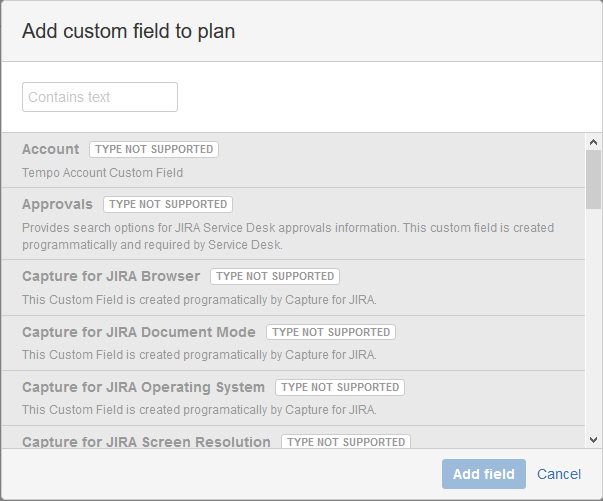Click TYPE NOT SUPPORTED badge next to Approvals

pyautogui.click(x=168, y=204)
